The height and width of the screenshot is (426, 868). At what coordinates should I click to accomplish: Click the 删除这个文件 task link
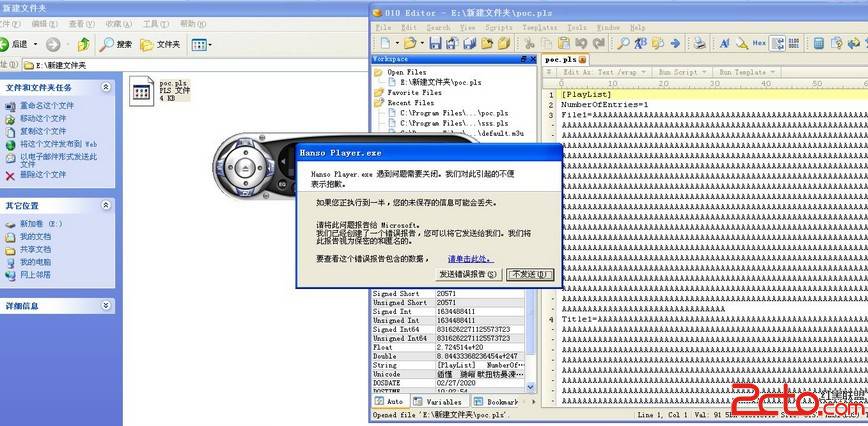(43, 174)
